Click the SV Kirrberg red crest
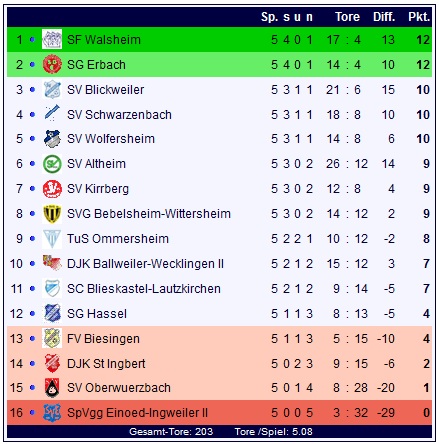Image resolution: width=439 pixels, height=444 pixels. pyautogui.click(x=52, y=189)
